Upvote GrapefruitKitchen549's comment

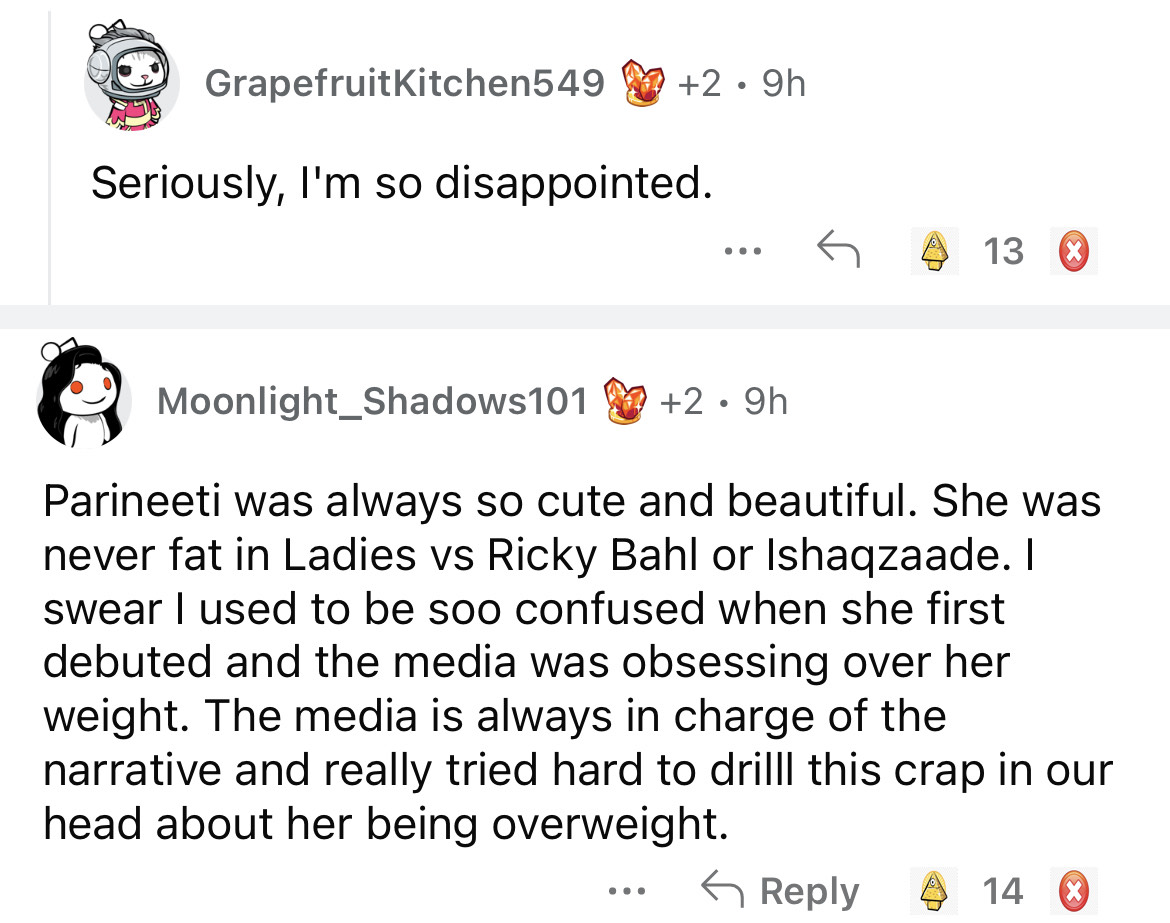click(932, 251)
